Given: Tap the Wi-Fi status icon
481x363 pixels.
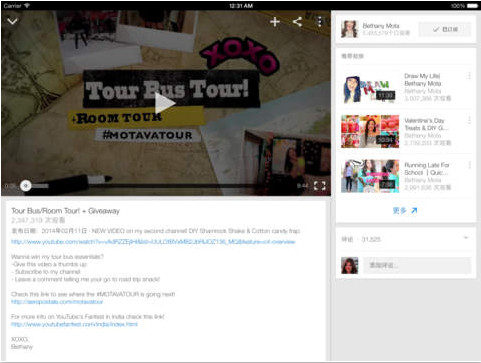Looking at the screenshot, I should pos(27,6).
